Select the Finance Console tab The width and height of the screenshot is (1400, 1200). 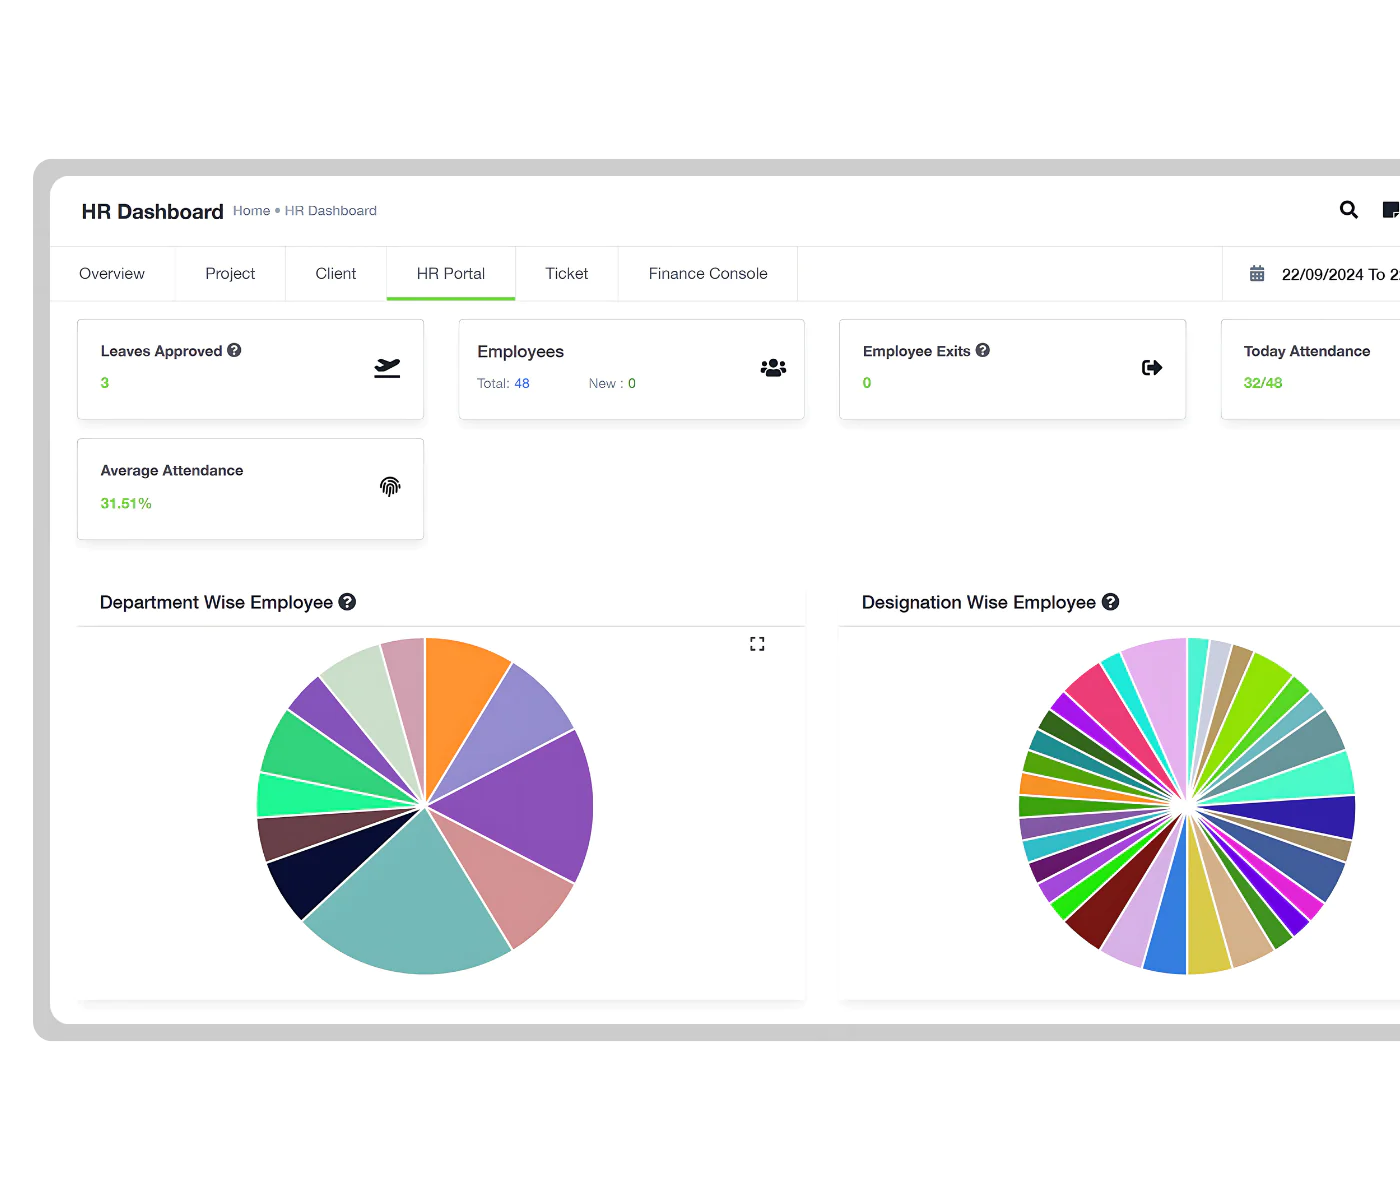click(x=708, y=274)
